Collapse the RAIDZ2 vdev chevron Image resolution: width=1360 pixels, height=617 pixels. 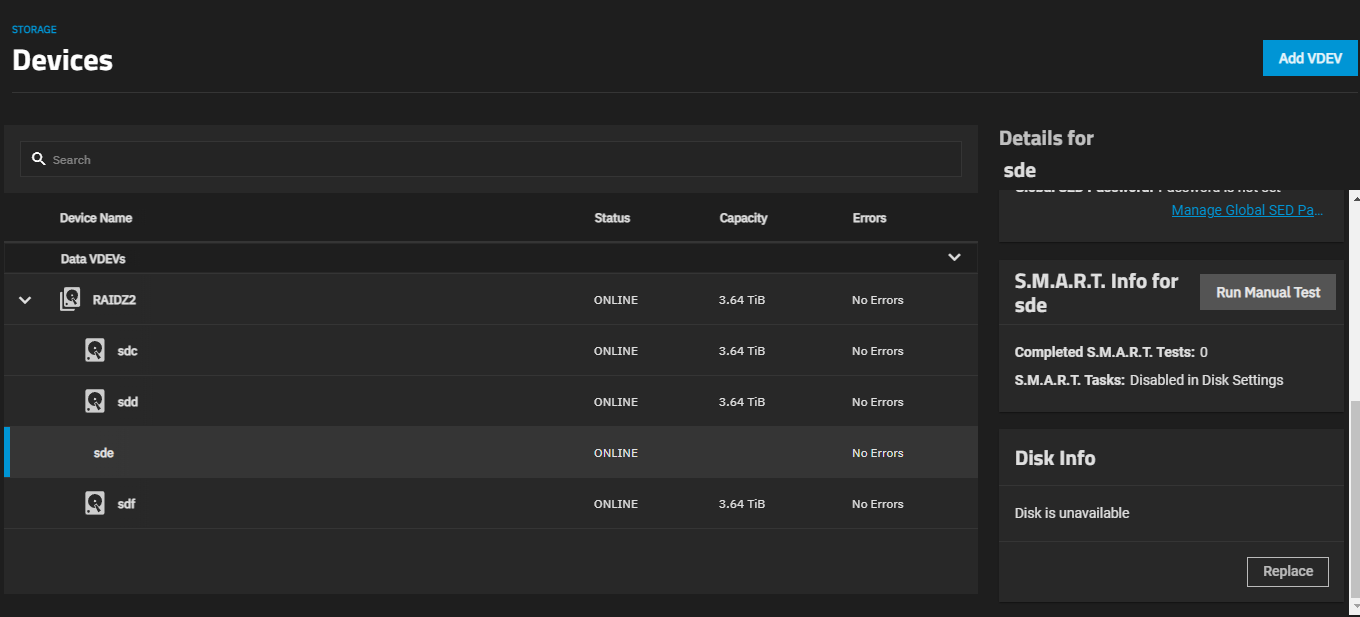pos(26,300)
